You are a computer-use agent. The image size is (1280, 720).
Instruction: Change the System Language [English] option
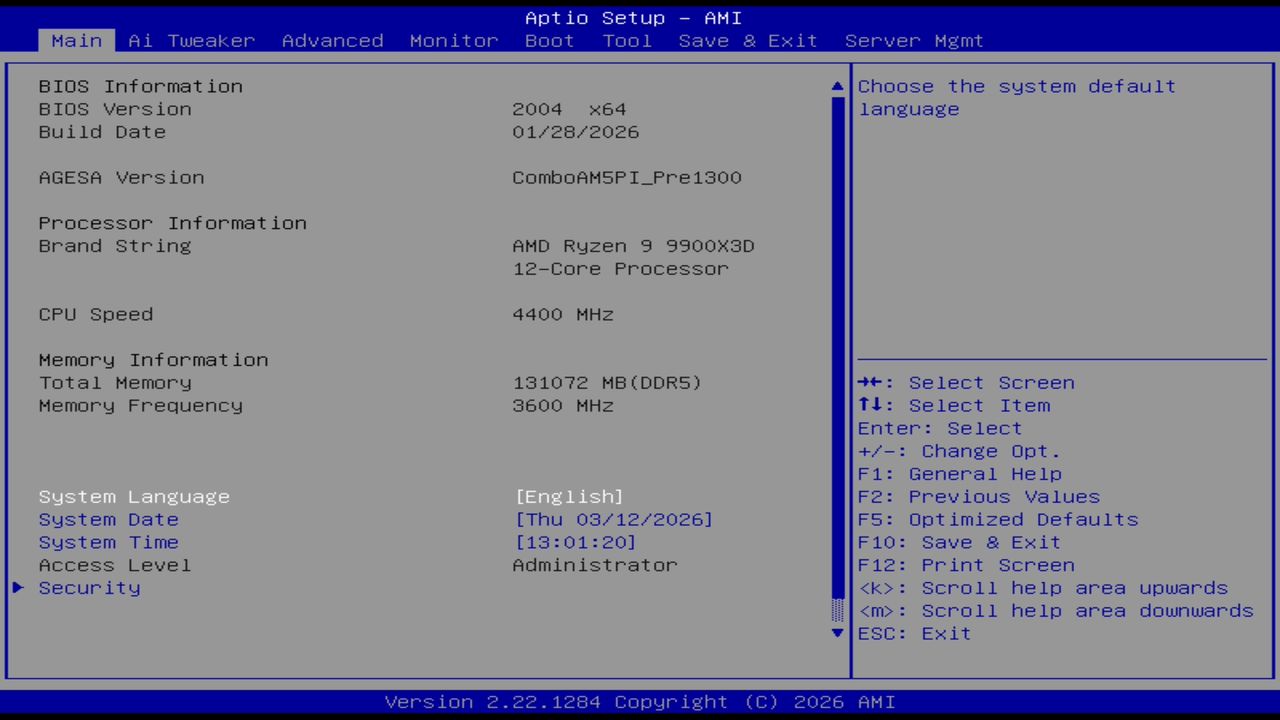(569, 497)
